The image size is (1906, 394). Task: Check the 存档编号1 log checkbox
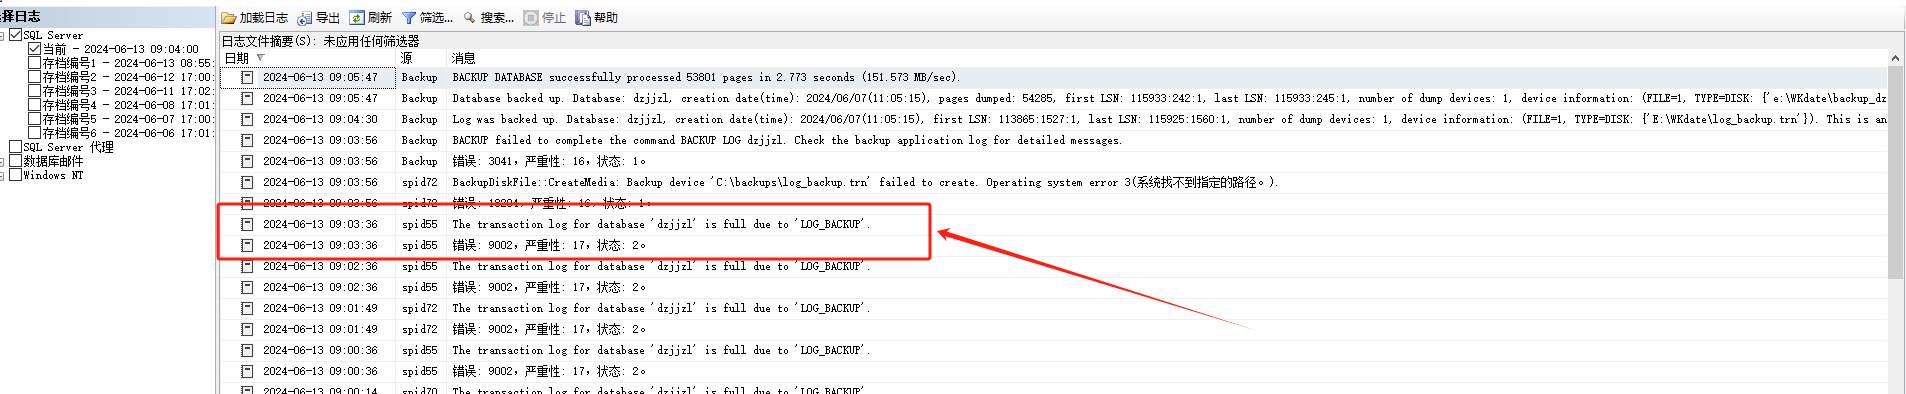point(35,63)
